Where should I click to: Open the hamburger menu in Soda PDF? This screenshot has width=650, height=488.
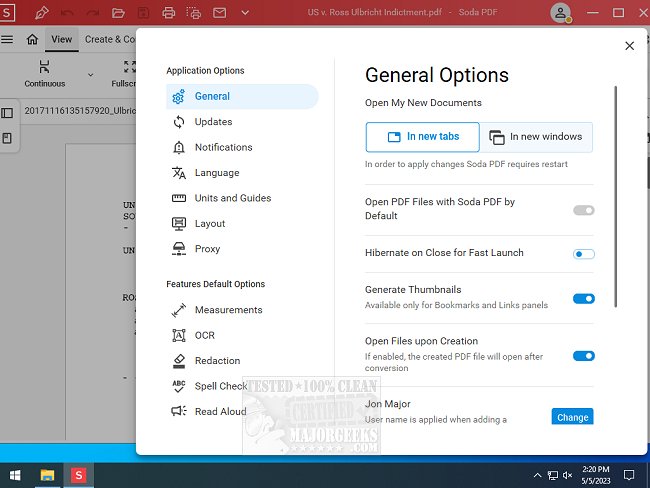point(7,39)
